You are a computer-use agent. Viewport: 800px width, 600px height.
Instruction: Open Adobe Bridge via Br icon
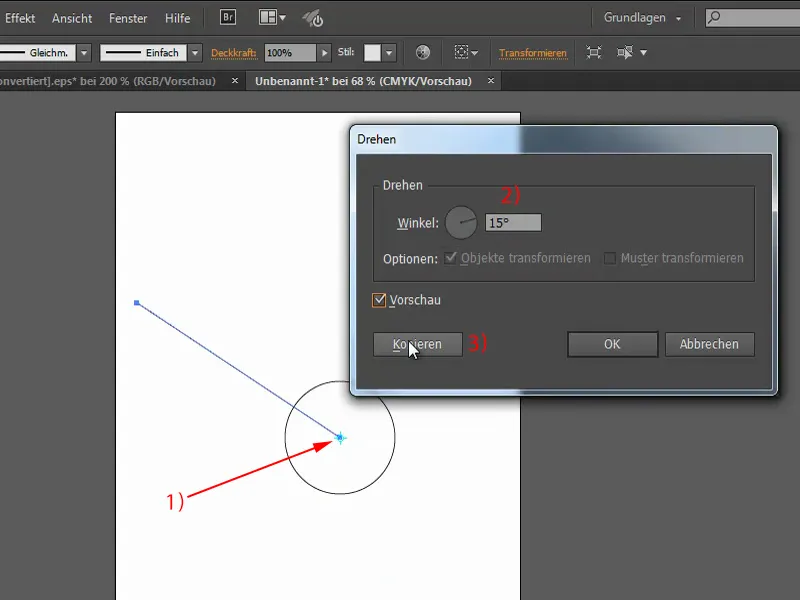(228, 17)
